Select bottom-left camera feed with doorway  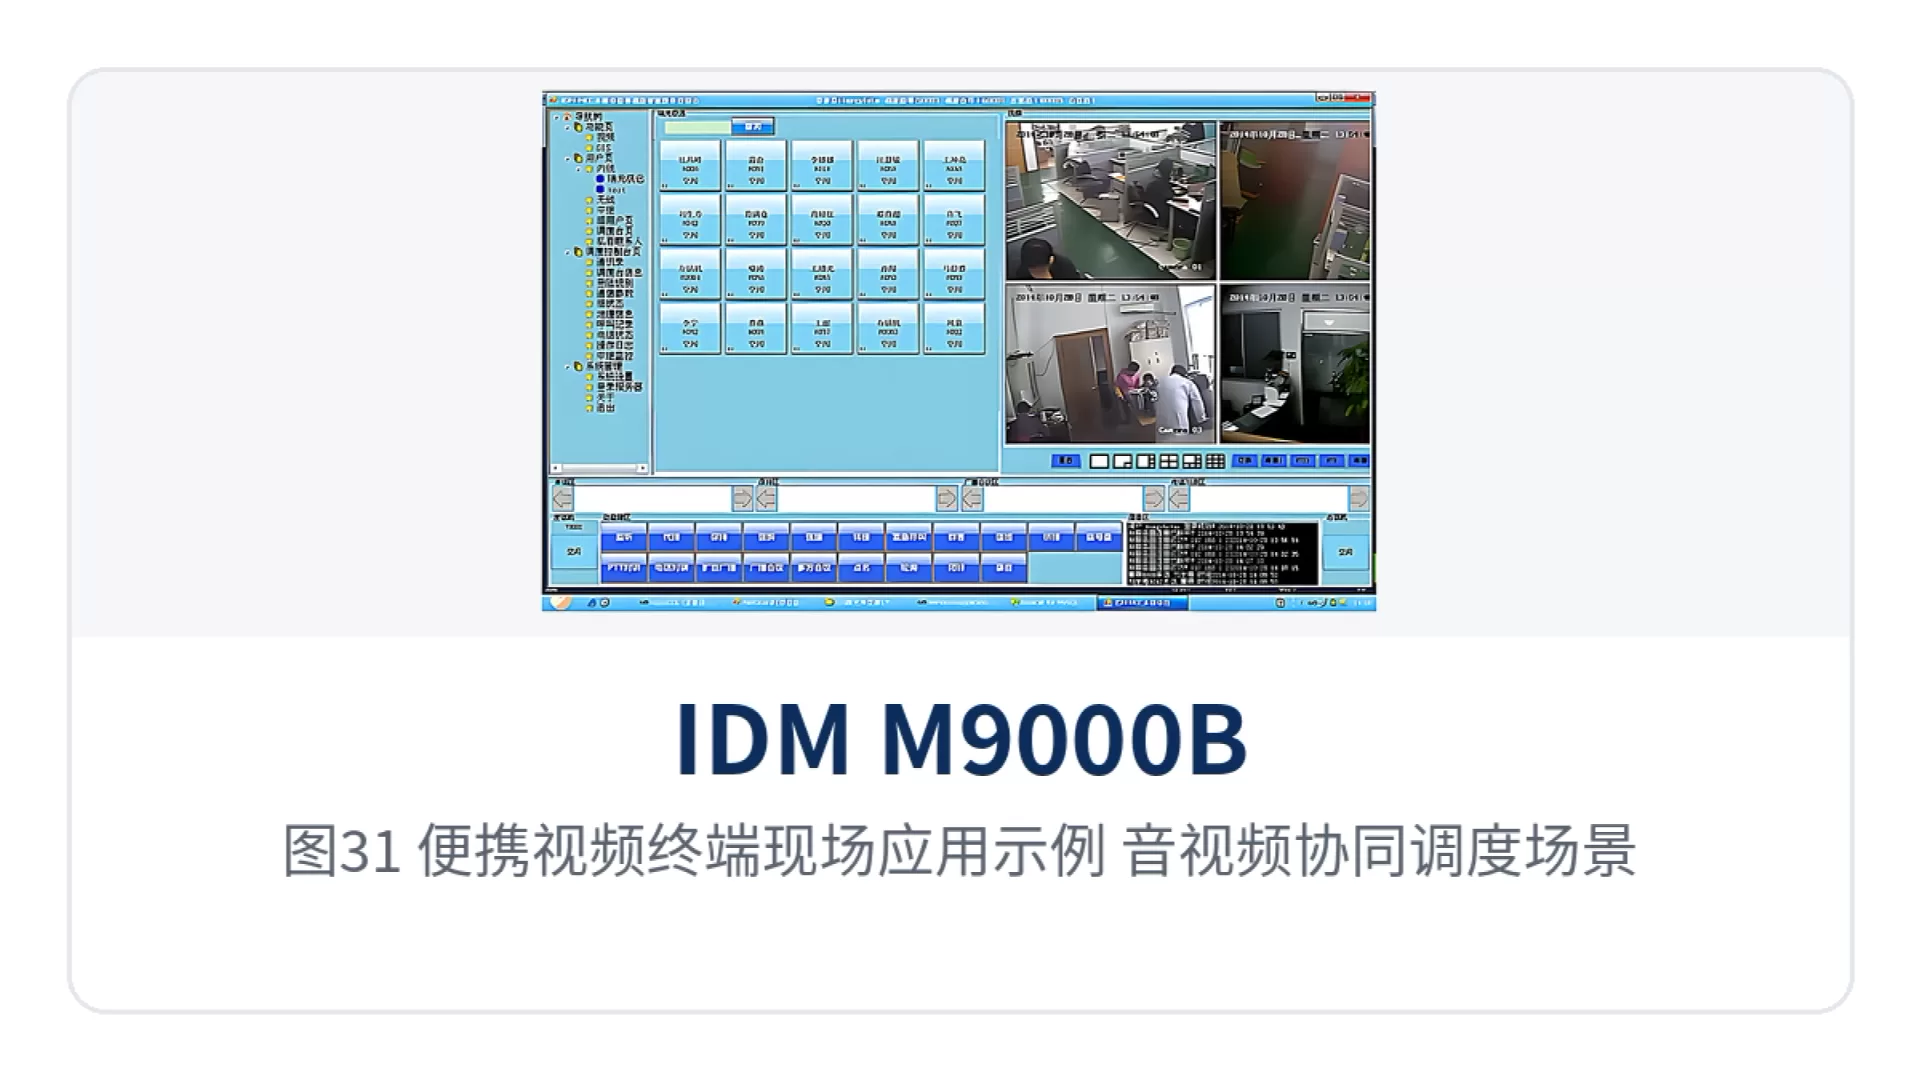coord(1110,365)
